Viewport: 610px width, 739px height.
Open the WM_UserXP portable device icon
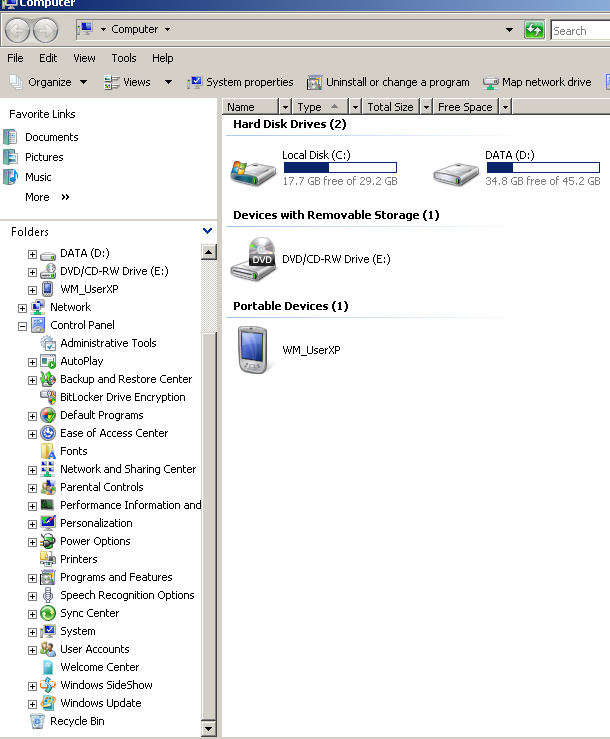253,349
